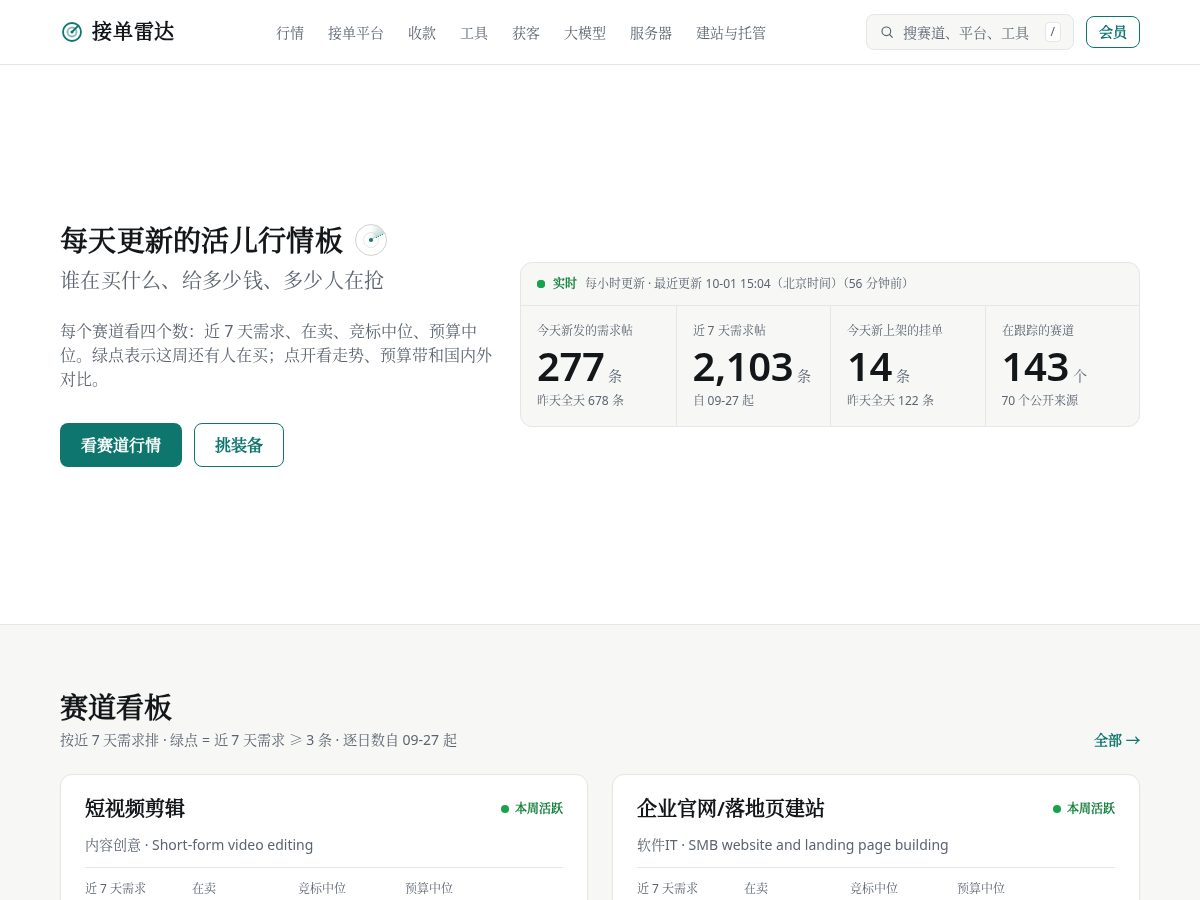Click the 70 个公开来源 text
This screenshot has width=1200, height=900.
coord(1040,400)
